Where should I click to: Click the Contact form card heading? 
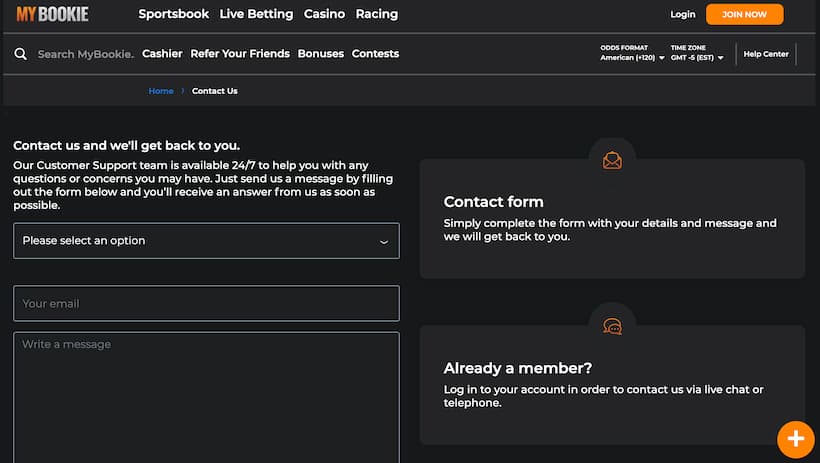(x=493, y=202)
